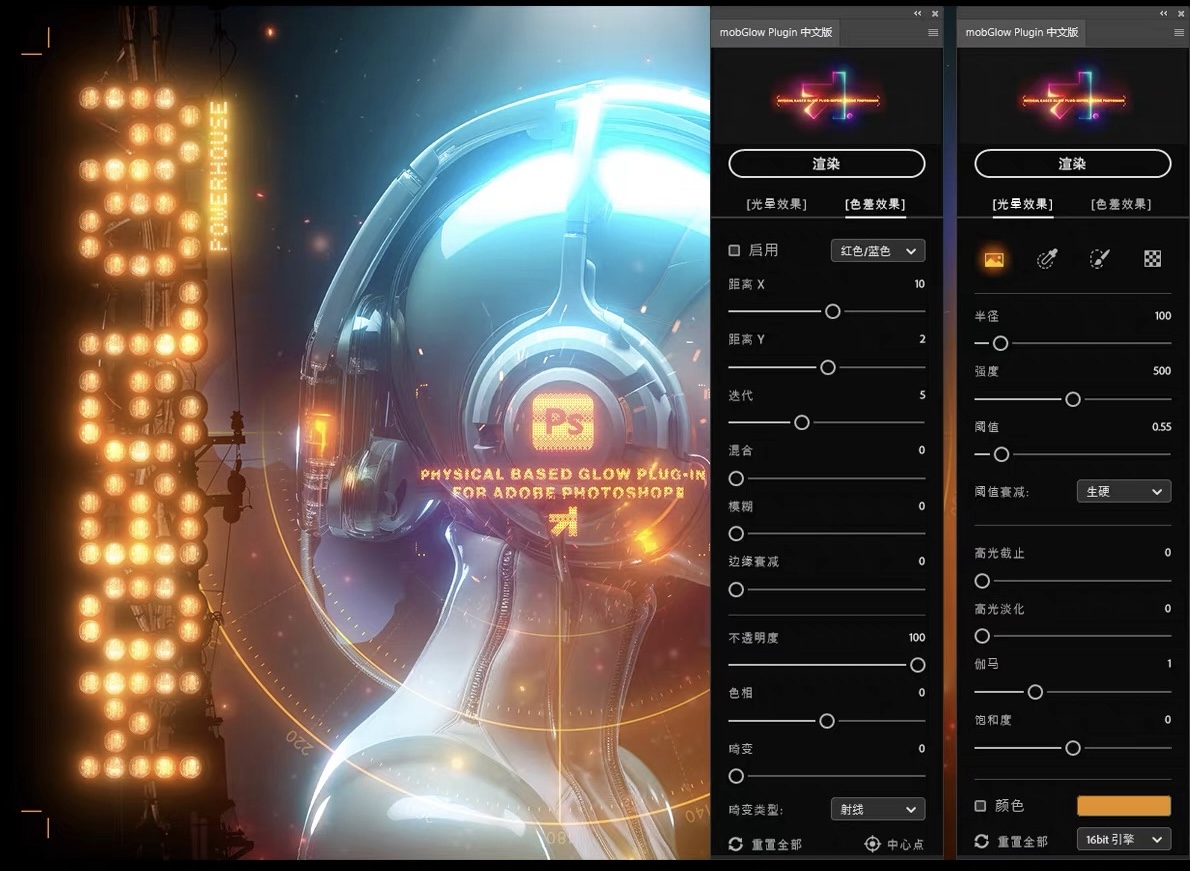Click the reset all icon in glow panel
The height and width of the screenshot is (871, 1190).
[983, 841]
